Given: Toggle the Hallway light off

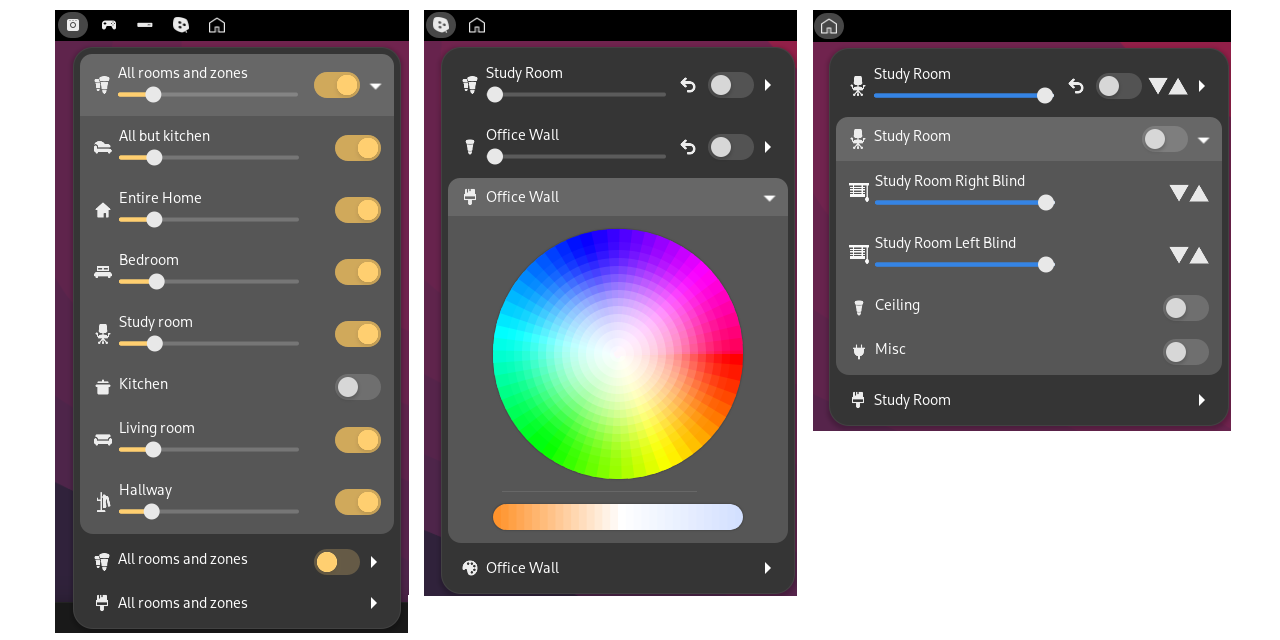Looking at the screenshot, I should 357,502.
